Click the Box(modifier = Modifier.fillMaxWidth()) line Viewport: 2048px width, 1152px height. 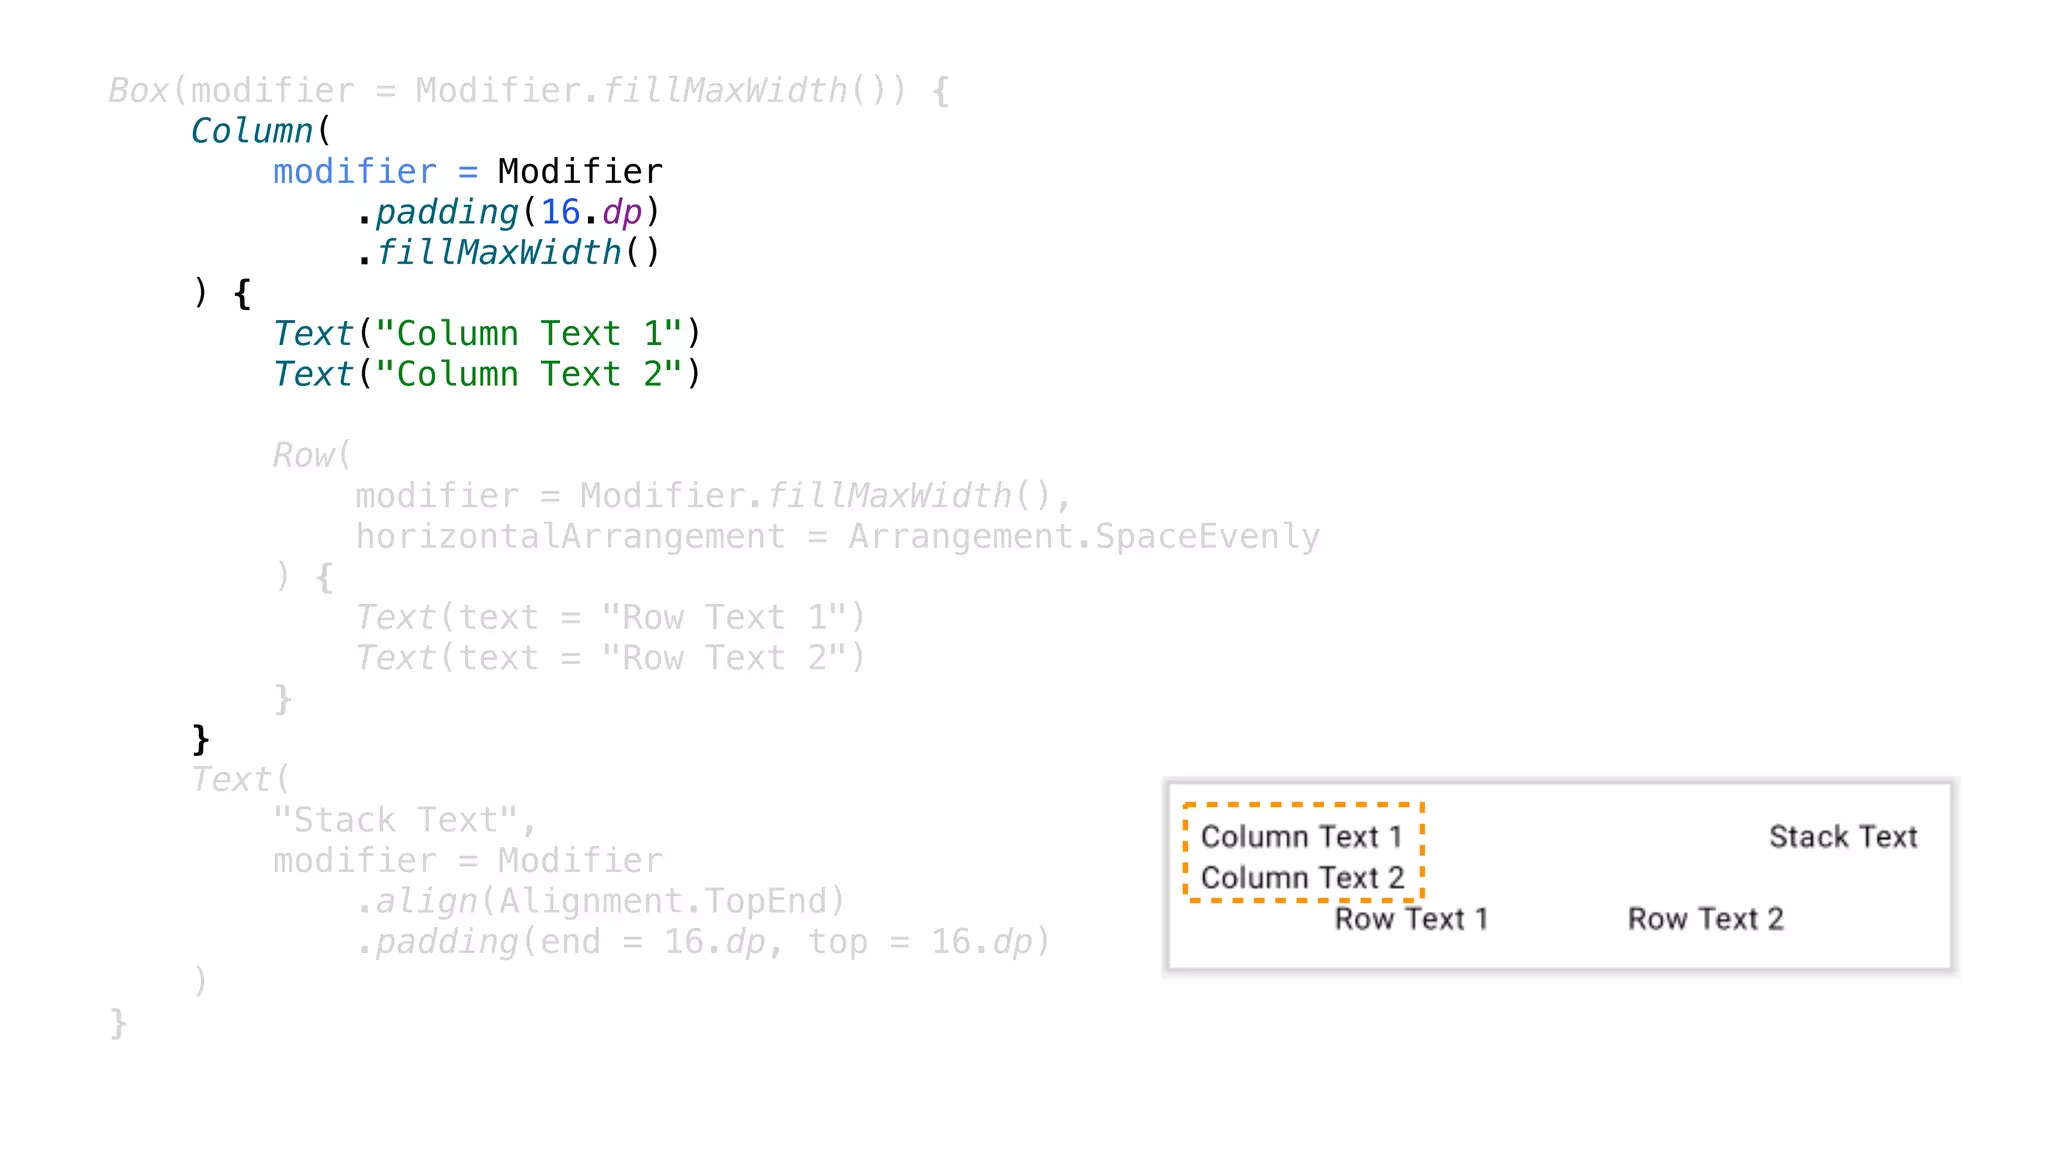[528, 91]
